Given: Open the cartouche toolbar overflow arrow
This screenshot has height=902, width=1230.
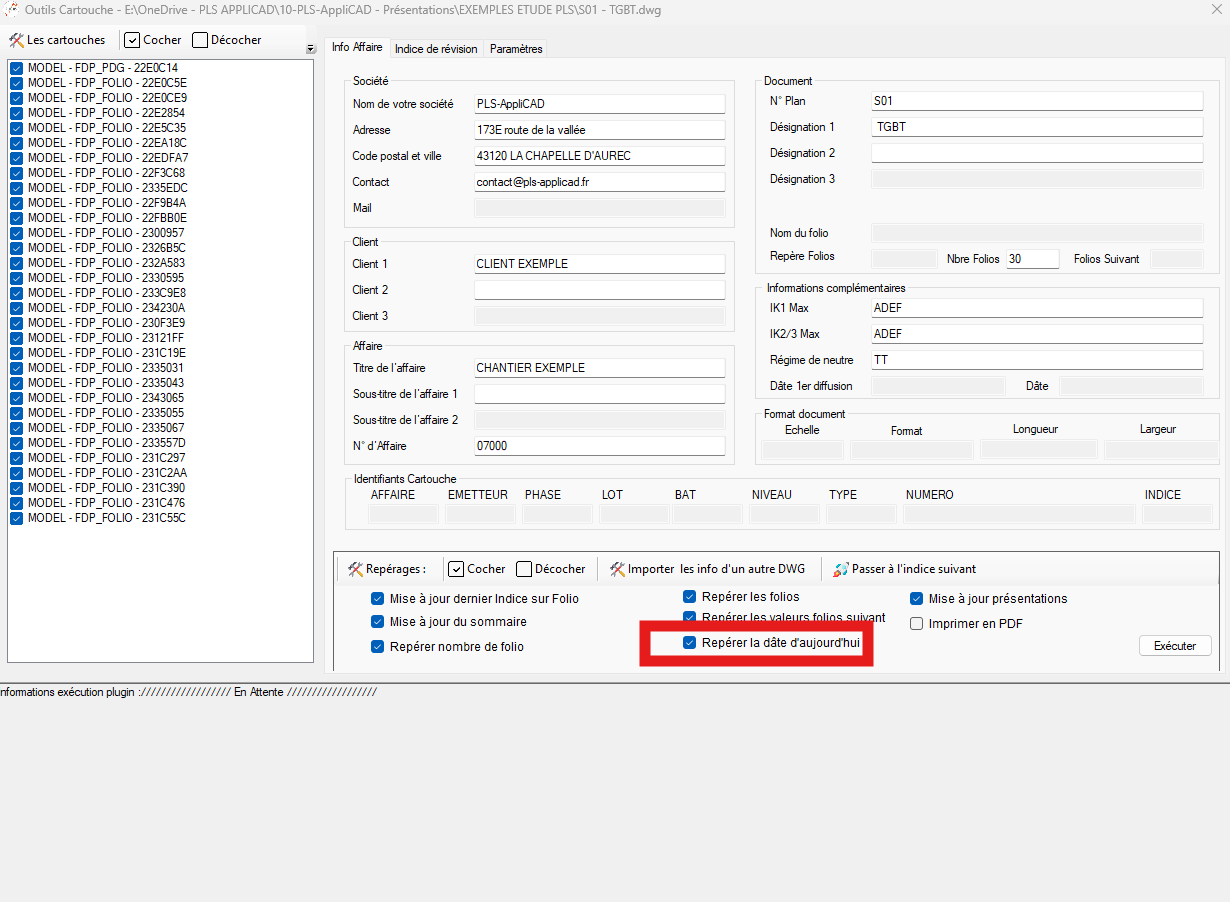Looking at the screenshot, I should [x=310, y=49].
